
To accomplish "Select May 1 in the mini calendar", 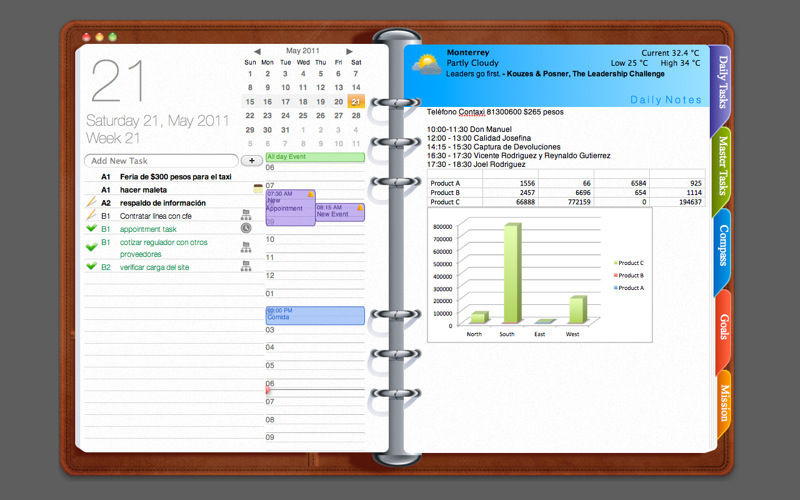I will tap(250, 73).
